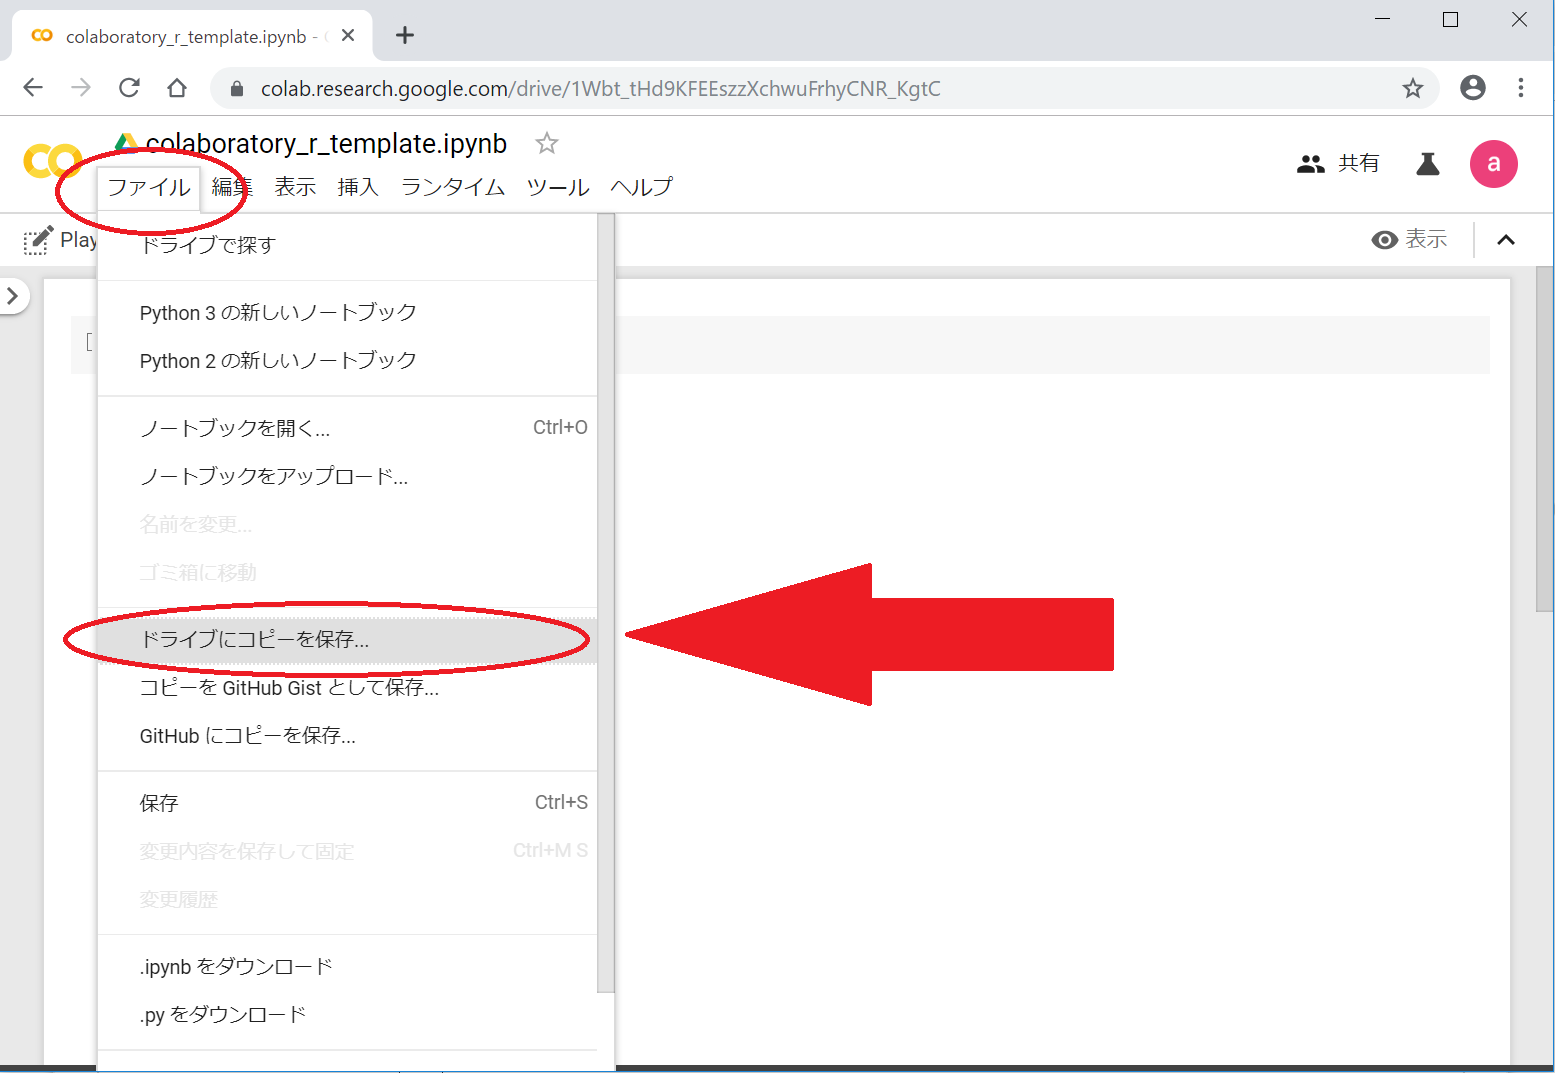Expand the left sidebar panel arrow
1555x1073 pixels.
(13, 296)
